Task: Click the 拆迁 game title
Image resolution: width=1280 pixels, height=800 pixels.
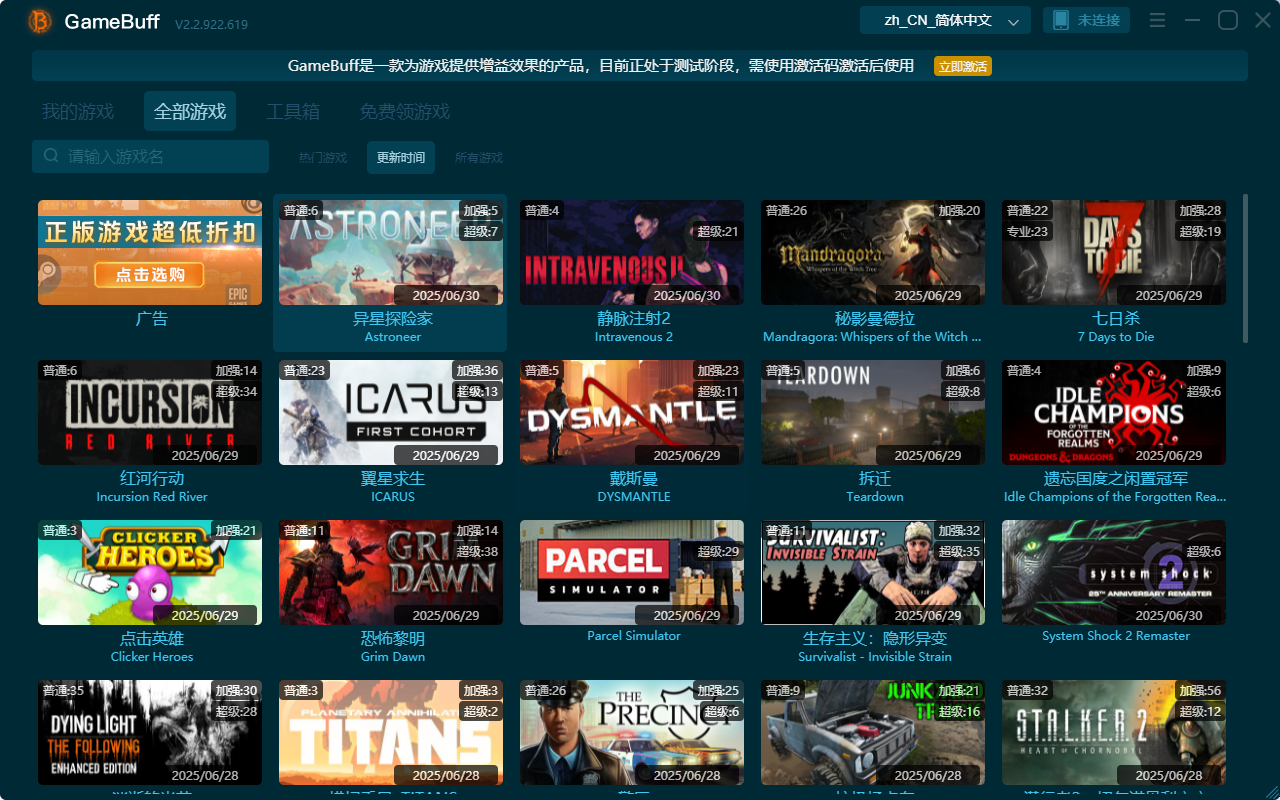Action: [x=875, y=479]
